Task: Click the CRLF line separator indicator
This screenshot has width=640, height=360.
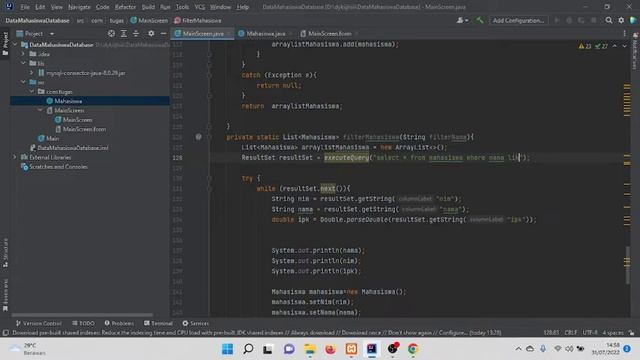Action: click(570, 333)
